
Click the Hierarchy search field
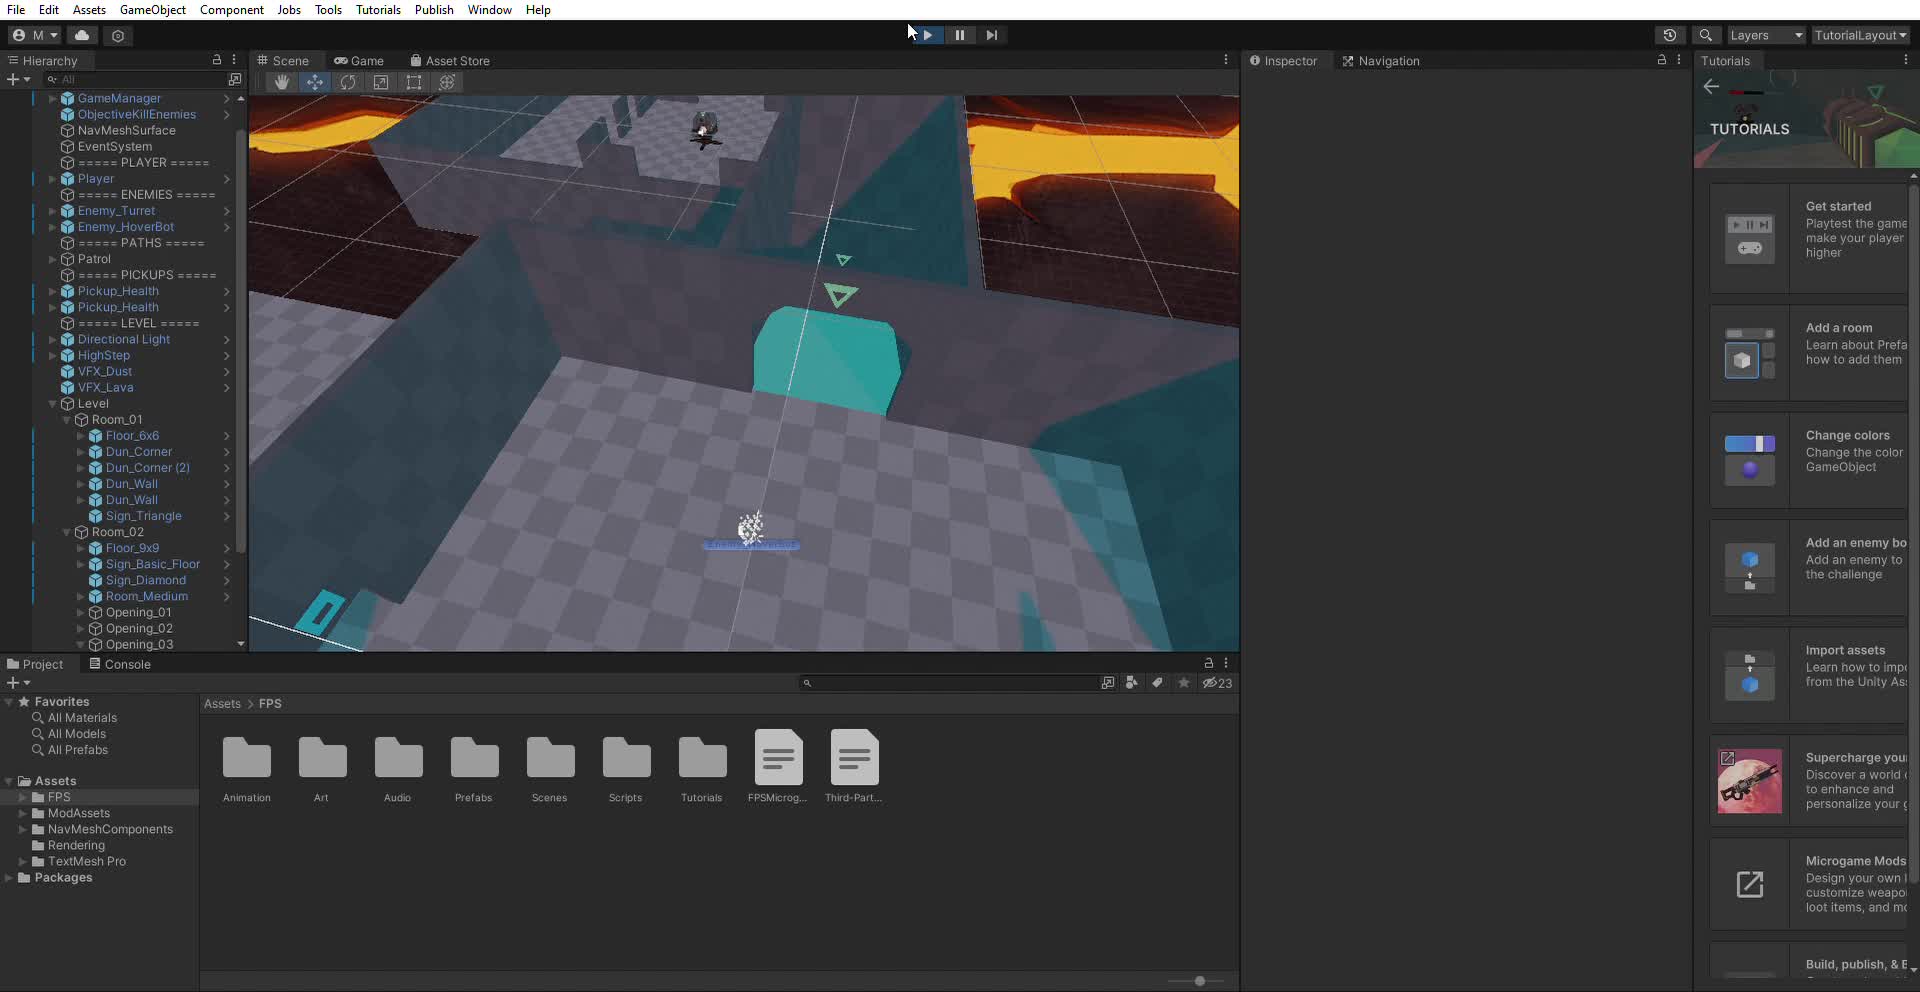[134, 79]
